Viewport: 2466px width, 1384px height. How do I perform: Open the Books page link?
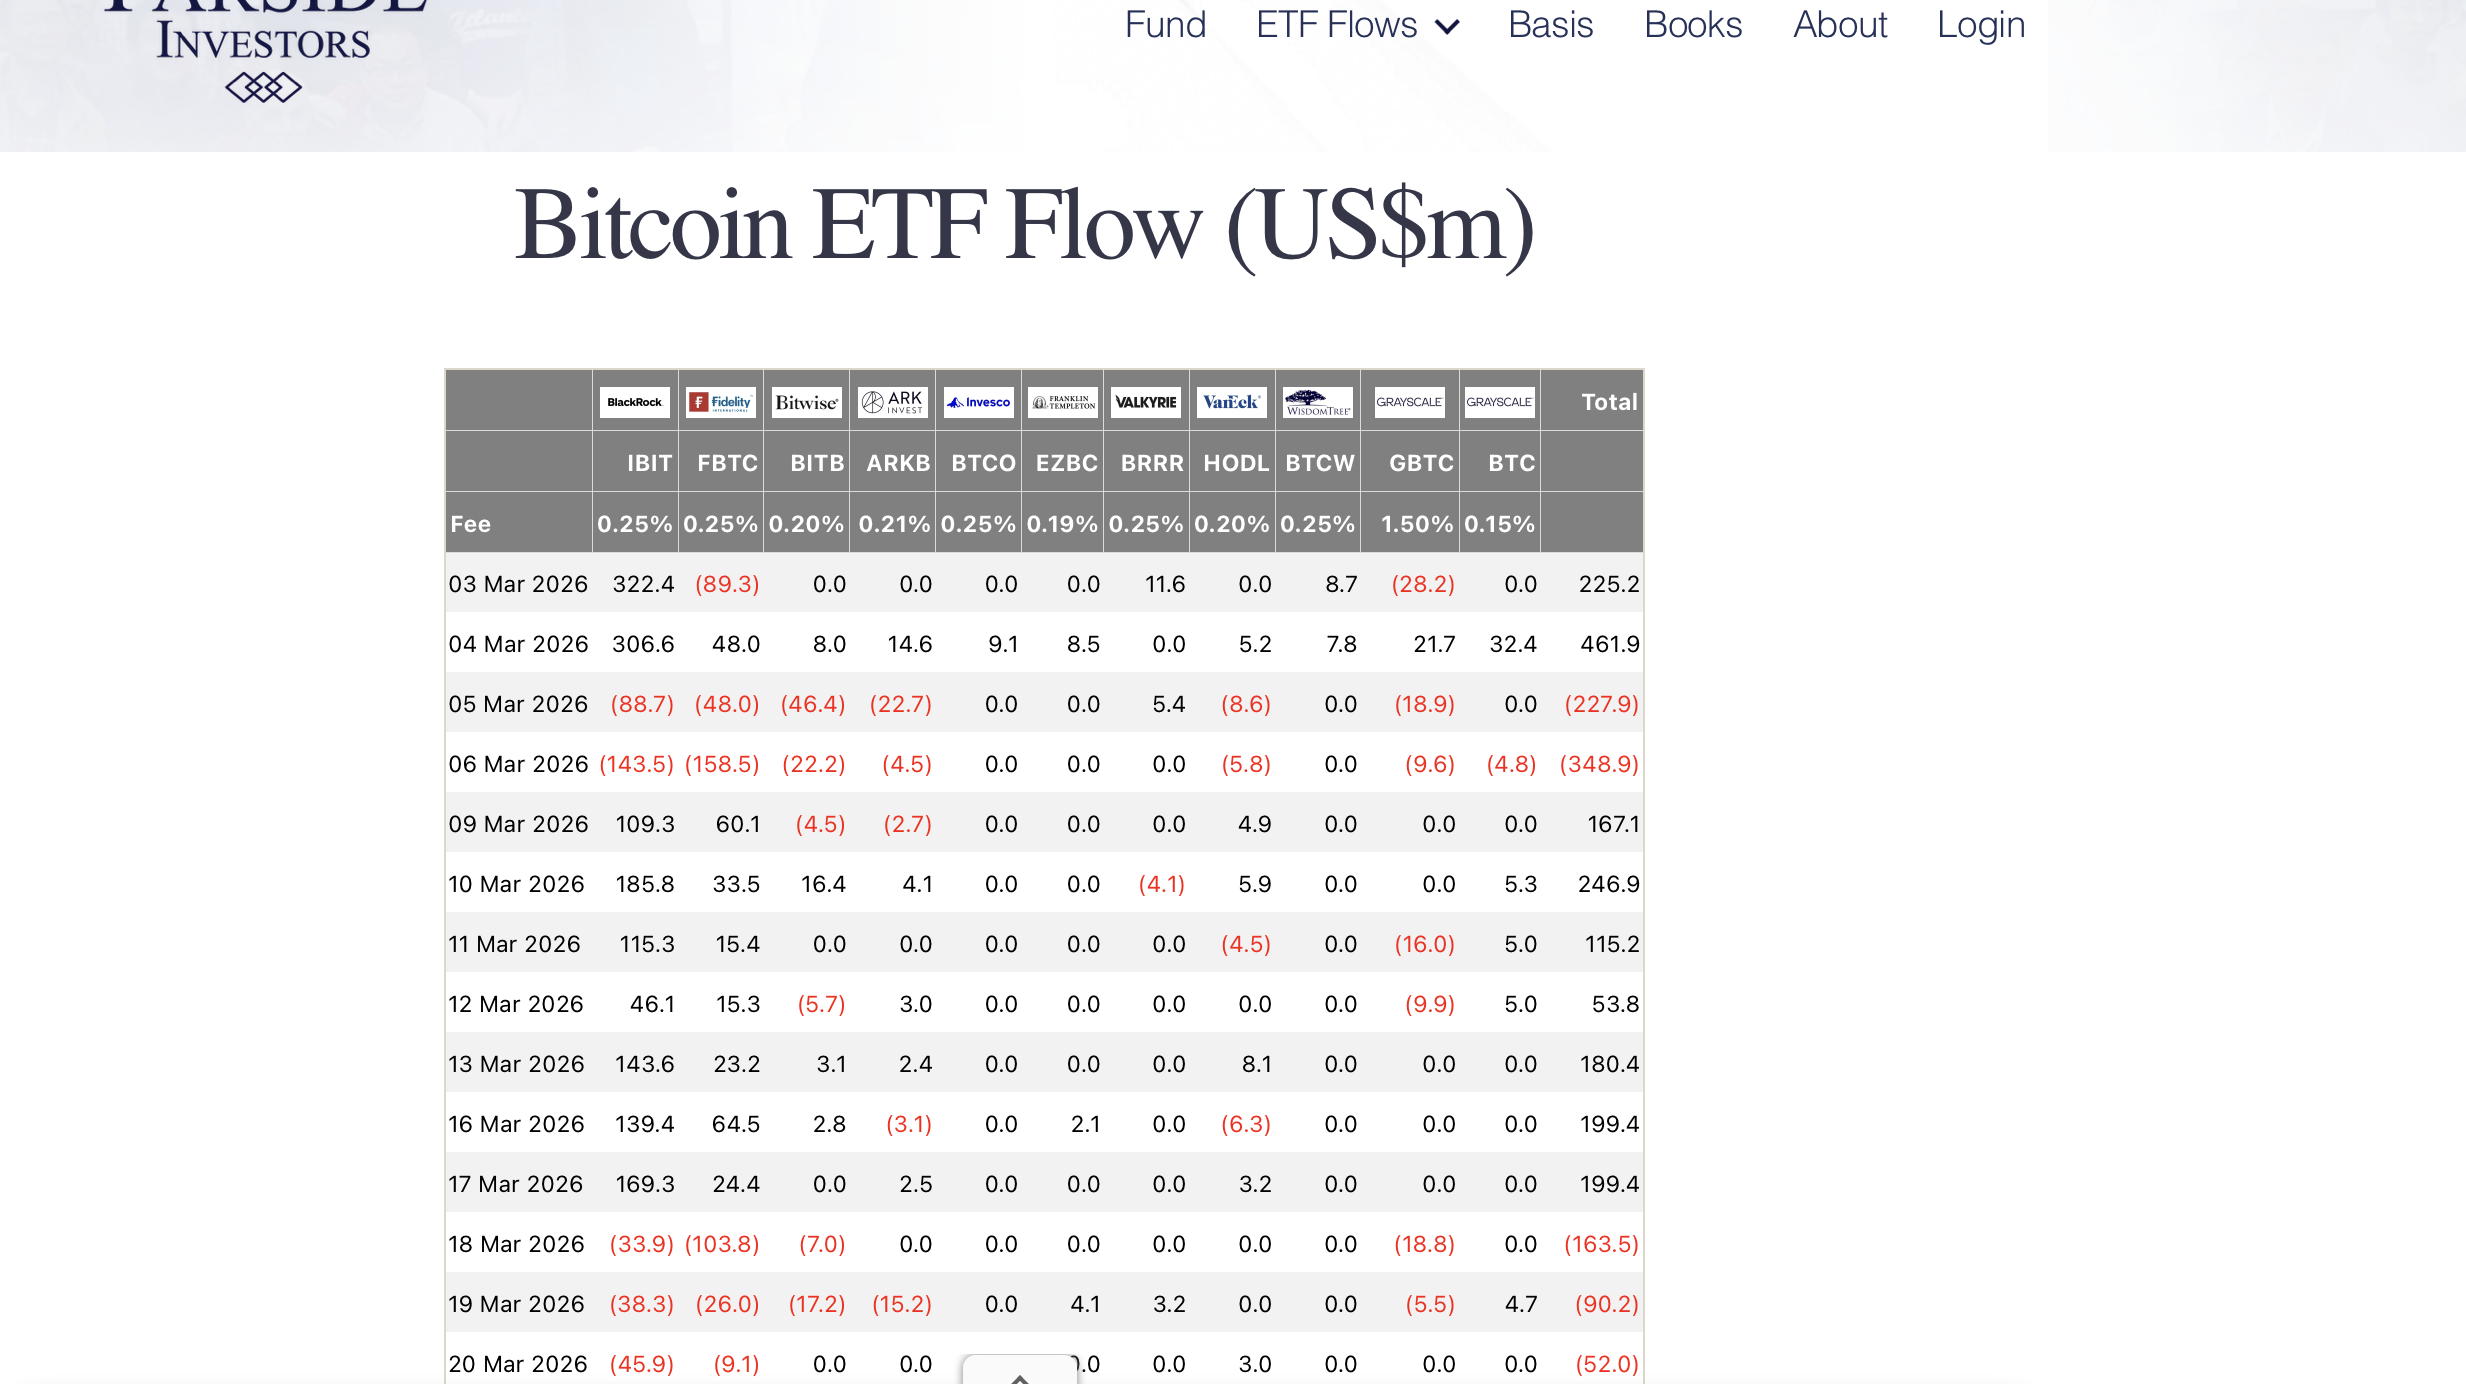pyautogui.click(x=1693, y=25)
